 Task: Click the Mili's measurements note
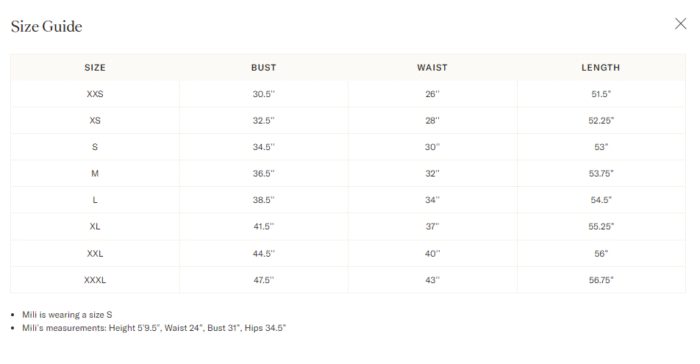154,328
